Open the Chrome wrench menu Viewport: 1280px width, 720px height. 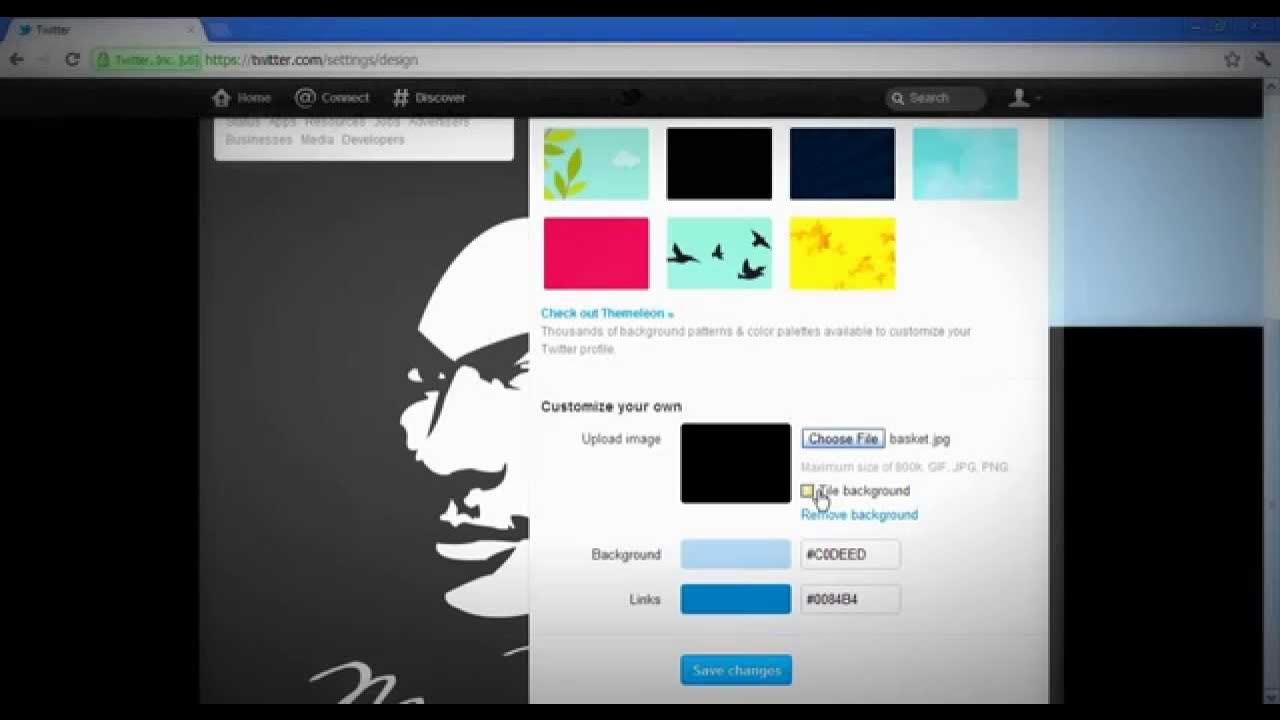click(x=1262, y=60)
